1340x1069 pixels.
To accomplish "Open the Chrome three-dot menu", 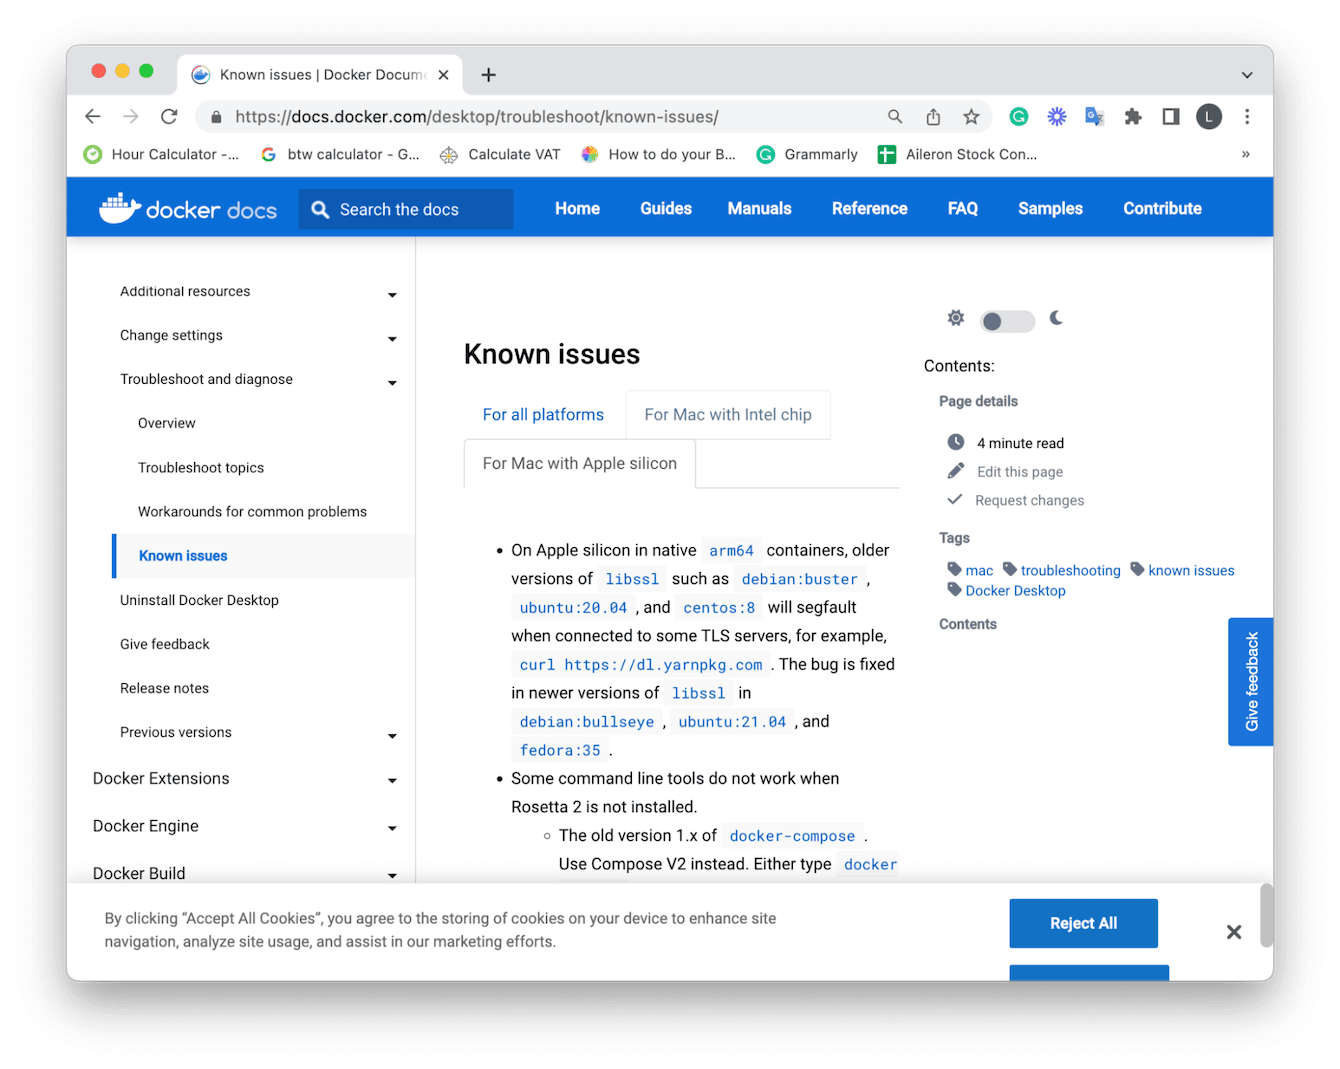I will pos(1247,117).
